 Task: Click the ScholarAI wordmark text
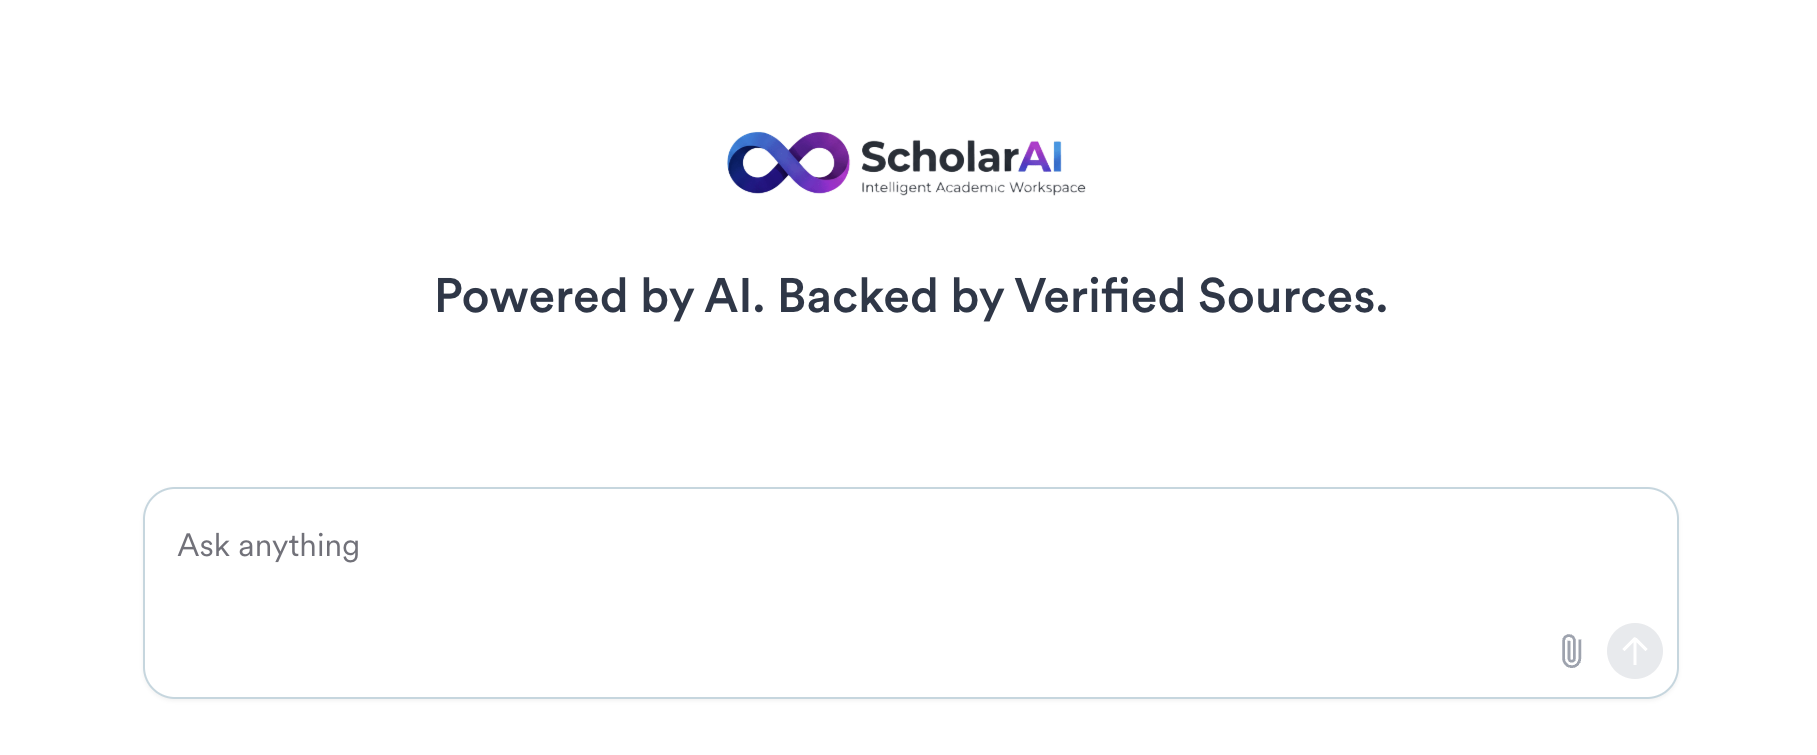click(x=963, y=158)
